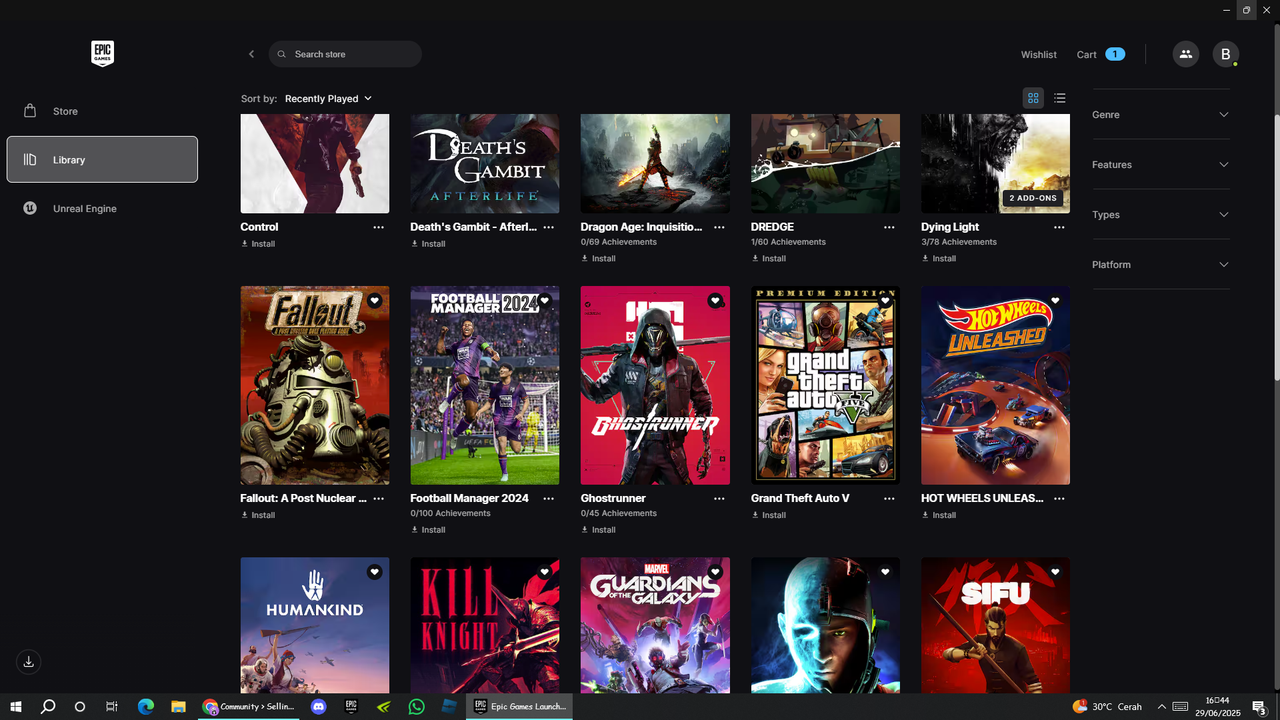Click the Dying Light 3/78 Achievements text
This screenshot has height=720, width=1280.
(958, 242)
